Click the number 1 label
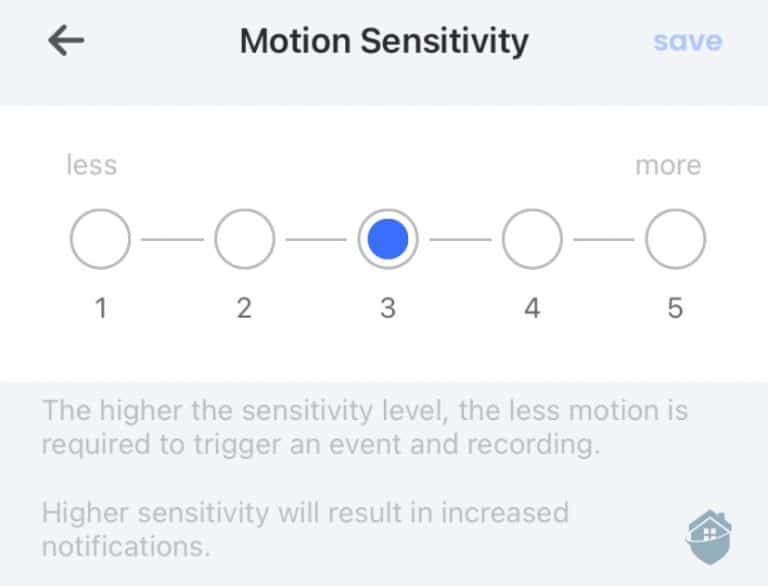 (x=100, y=308)
